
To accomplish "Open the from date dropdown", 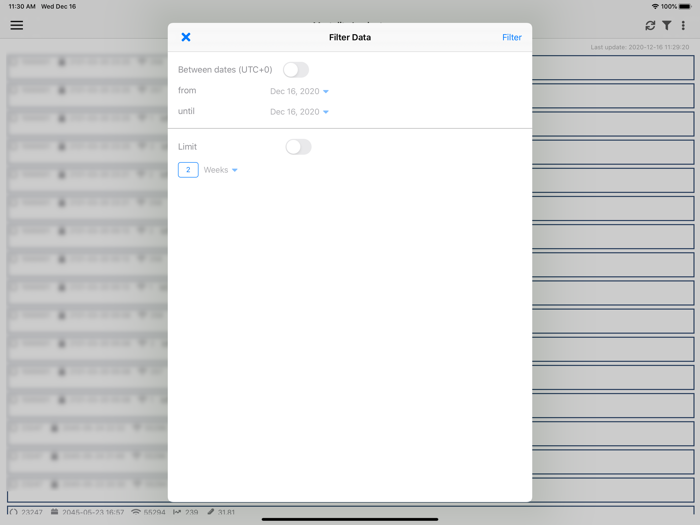I will pos(299,91).
